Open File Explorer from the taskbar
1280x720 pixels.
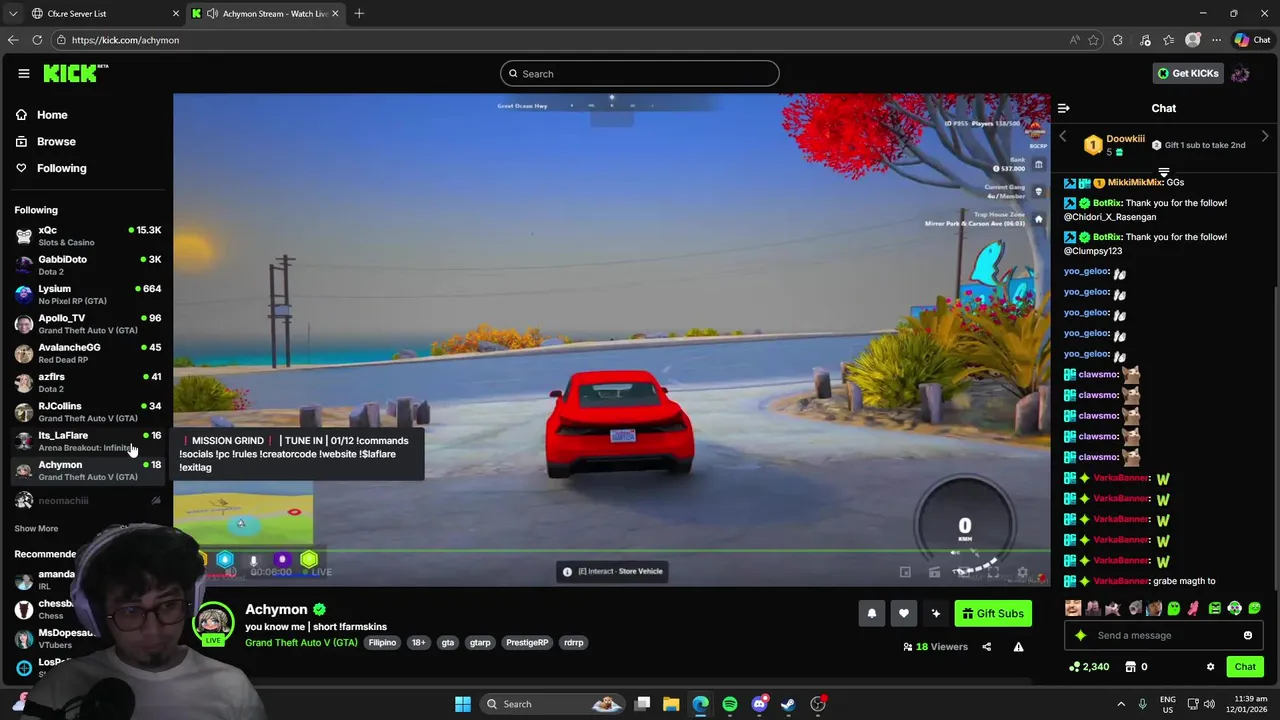[x=671, y=704]
